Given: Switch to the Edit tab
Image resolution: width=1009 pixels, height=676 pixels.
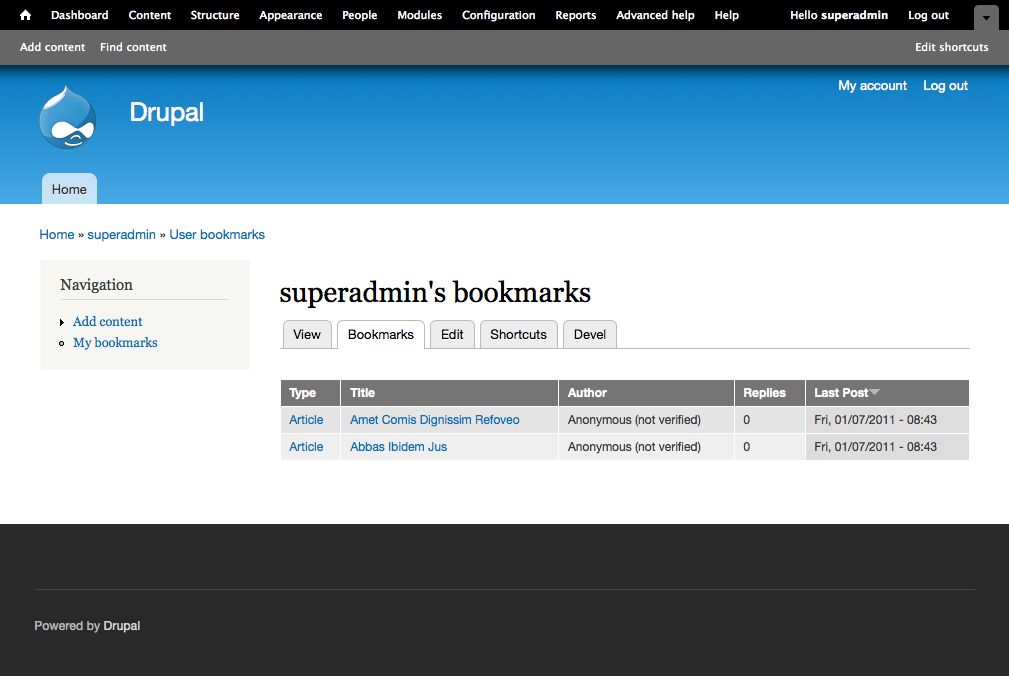Looking at the screenshot, I should (452, 334).
